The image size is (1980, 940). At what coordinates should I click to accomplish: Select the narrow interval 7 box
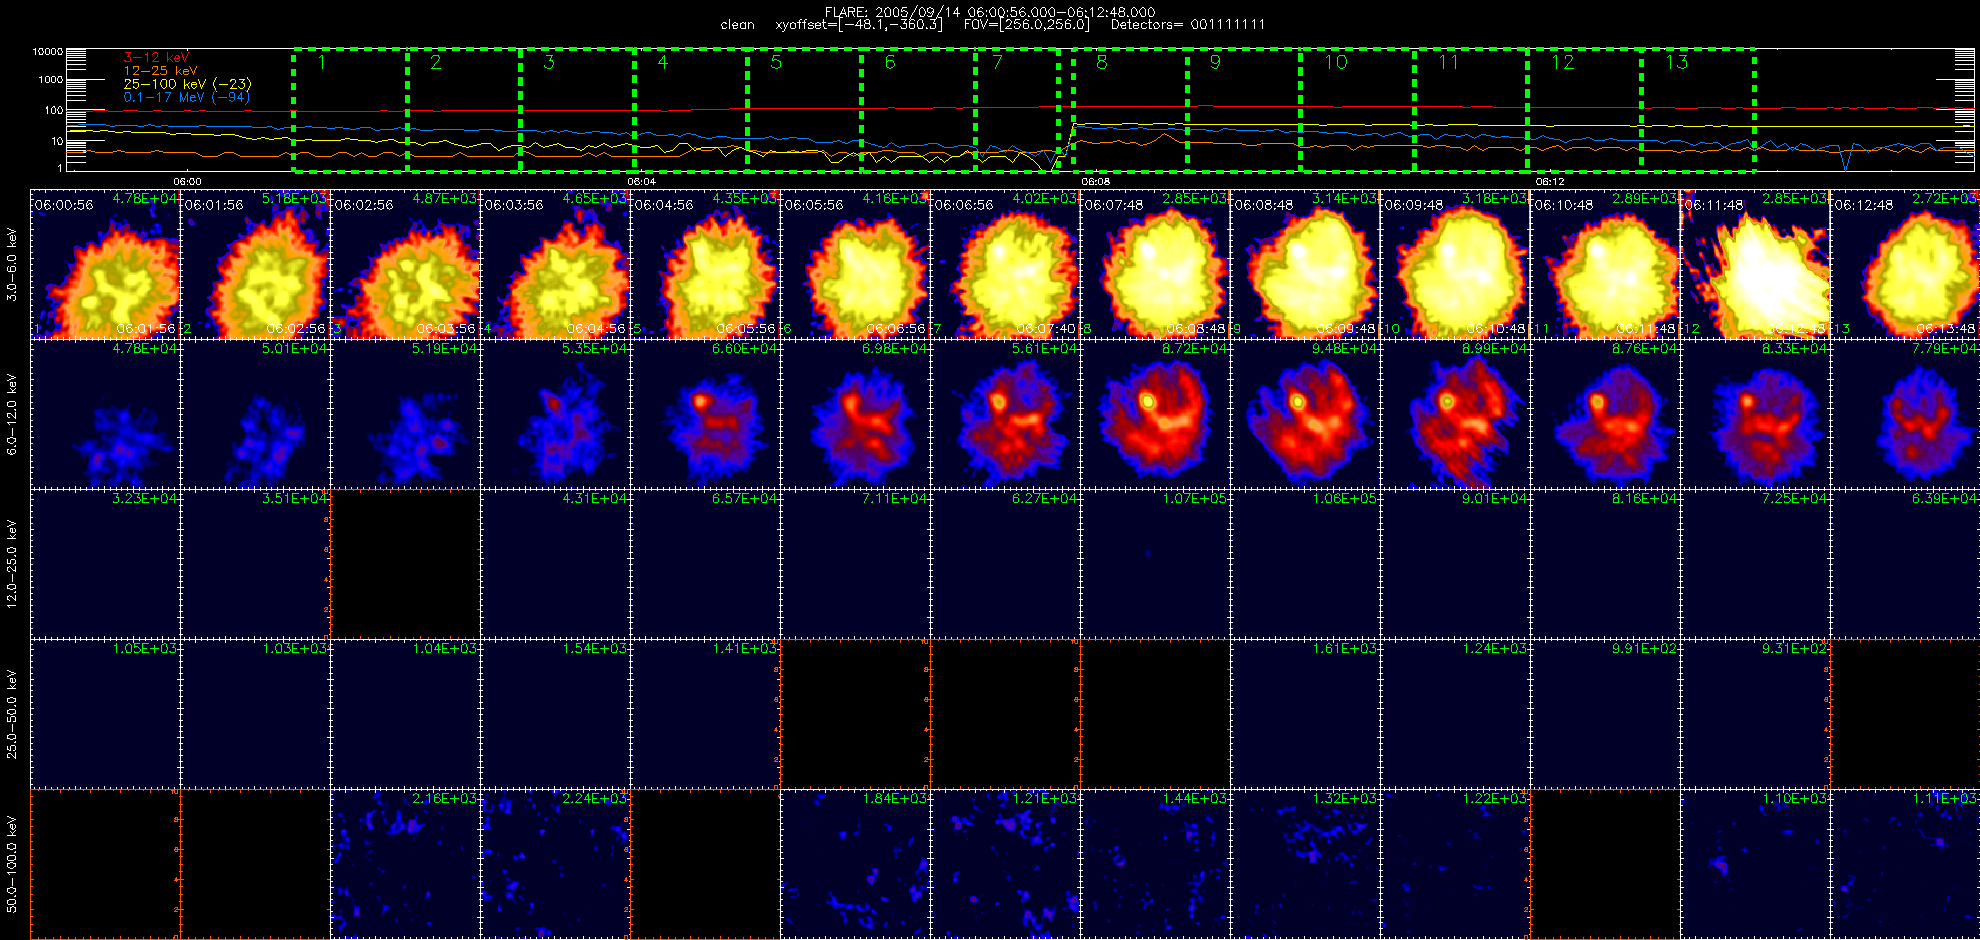[x=1018, y=110]
